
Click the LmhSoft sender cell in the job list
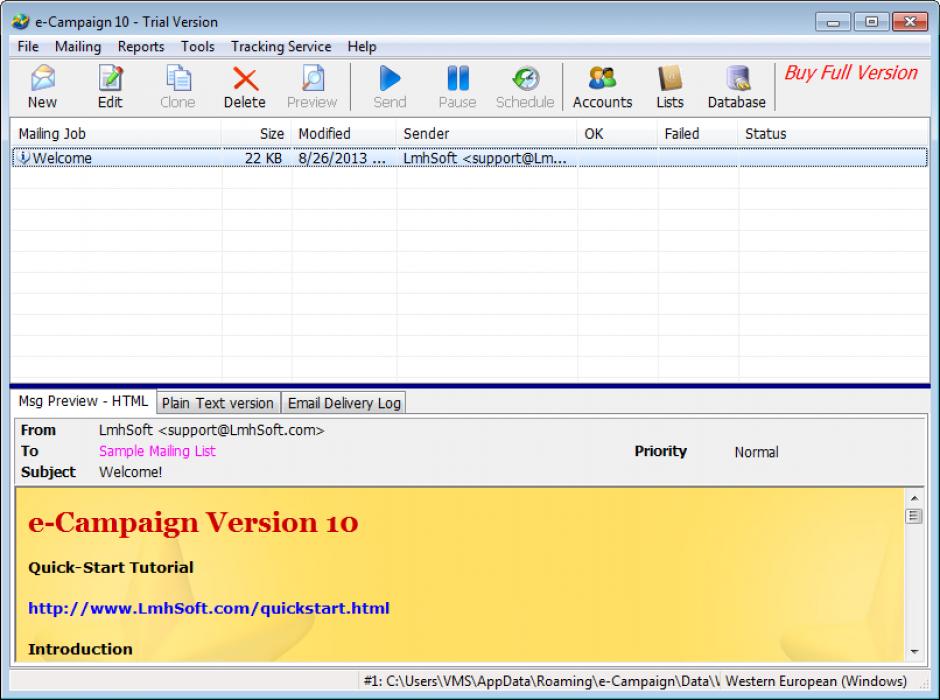point(485,158)
